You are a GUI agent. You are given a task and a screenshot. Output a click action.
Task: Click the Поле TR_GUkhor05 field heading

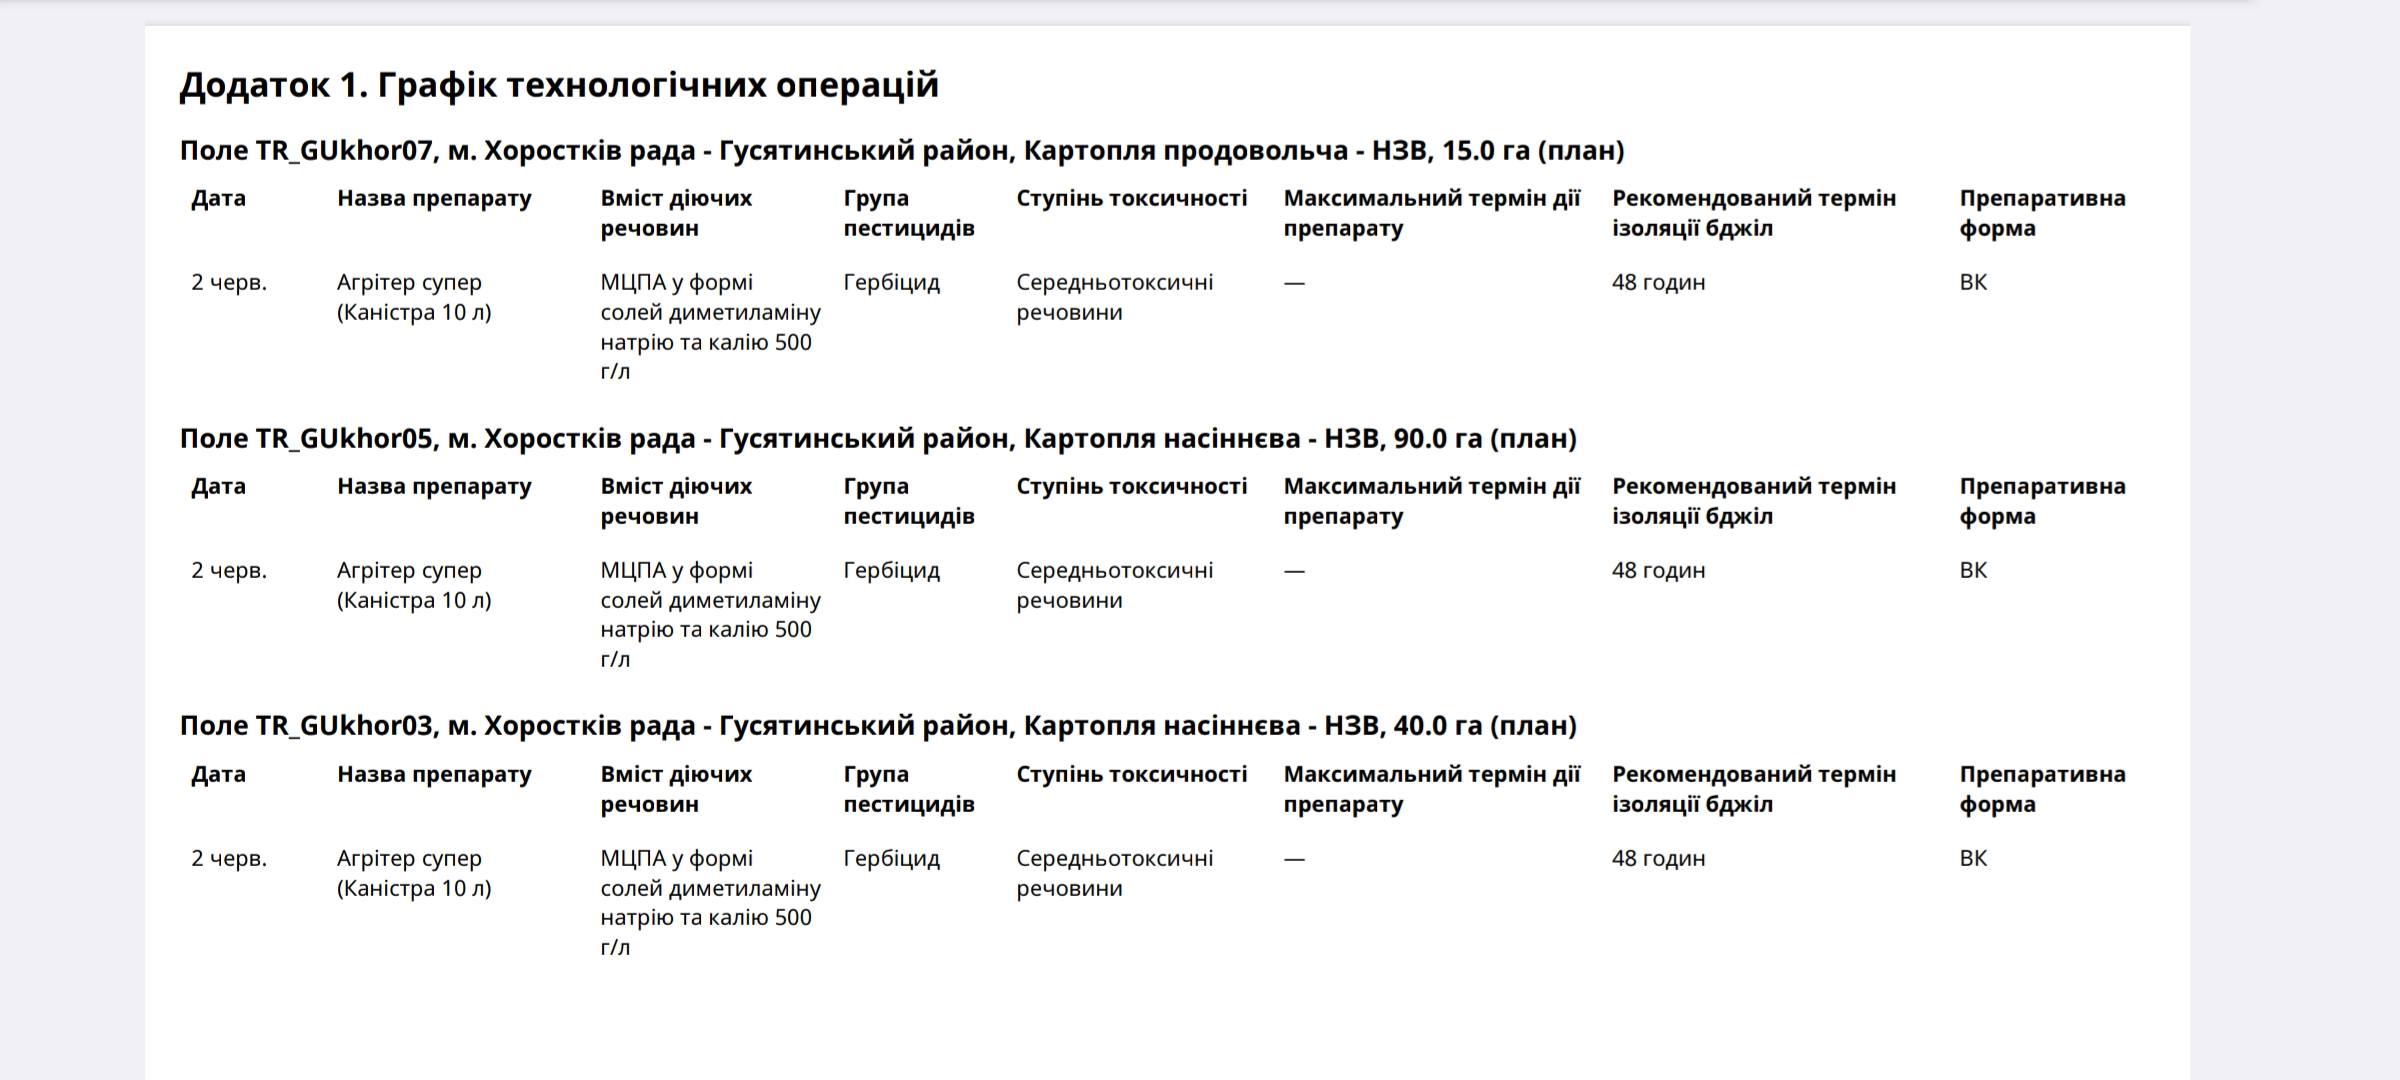coord(877,439)
